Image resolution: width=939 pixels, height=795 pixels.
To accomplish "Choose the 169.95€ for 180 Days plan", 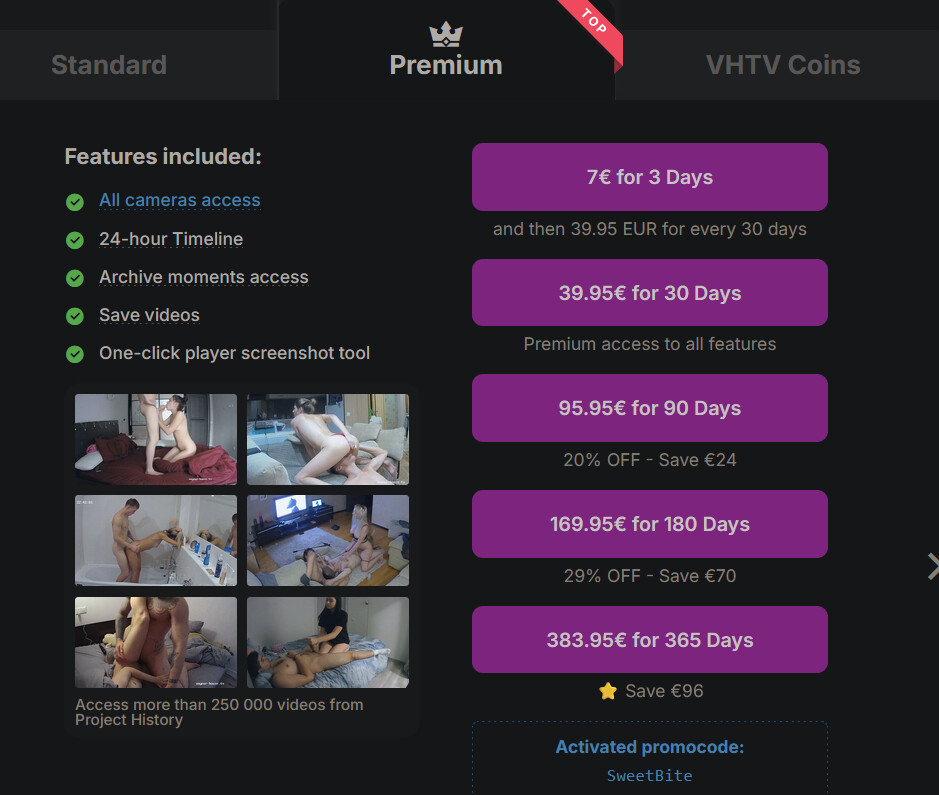I will click(x=650, y=524).
